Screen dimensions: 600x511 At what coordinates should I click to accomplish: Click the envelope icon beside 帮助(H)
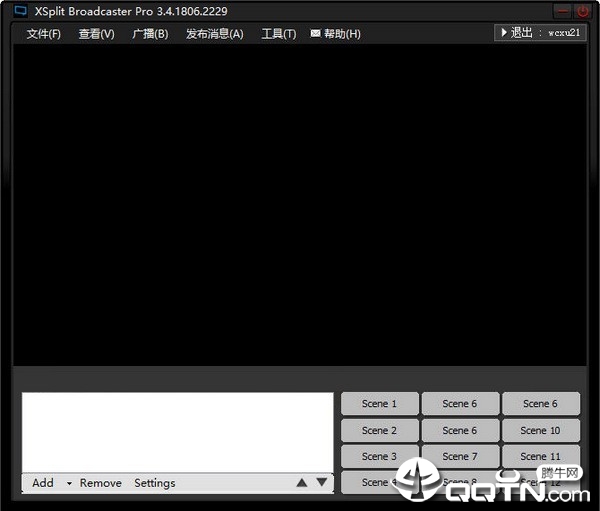coord(315,33)
